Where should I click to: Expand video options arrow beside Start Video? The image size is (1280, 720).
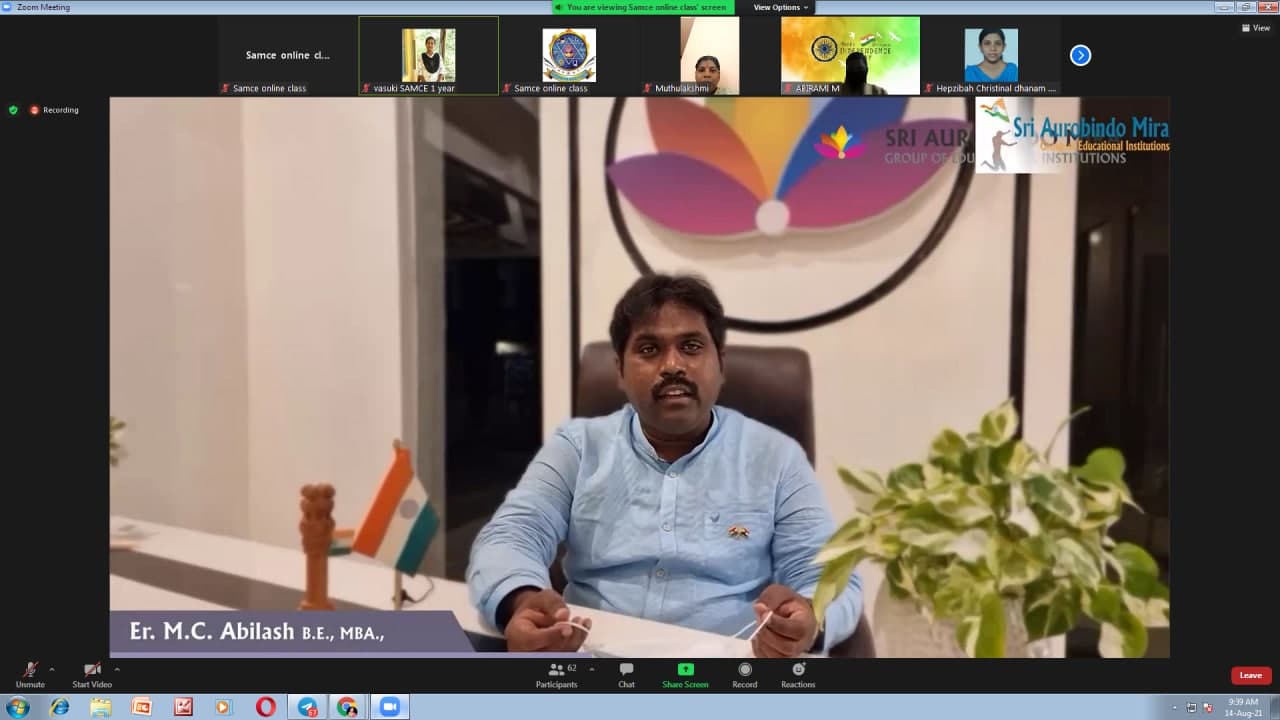[x=117, y=669]
